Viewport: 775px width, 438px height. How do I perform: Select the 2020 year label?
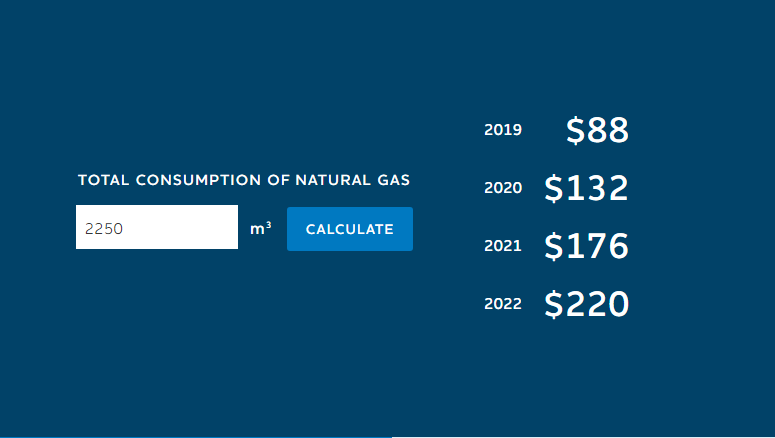[x=503, y=188]
